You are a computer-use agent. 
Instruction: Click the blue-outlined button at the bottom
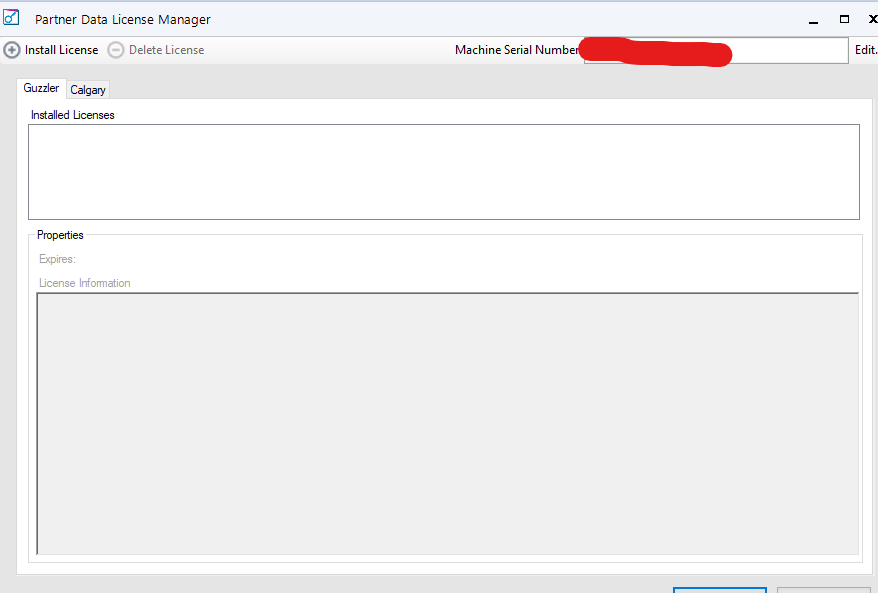[720, 590]
